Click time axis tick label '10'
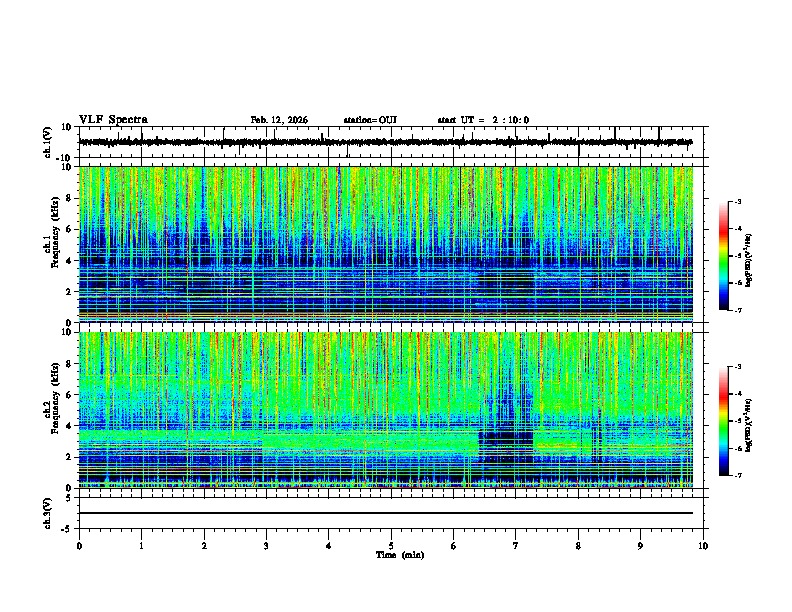This screenshot has height=612, width=792. (x=703, y=546)
